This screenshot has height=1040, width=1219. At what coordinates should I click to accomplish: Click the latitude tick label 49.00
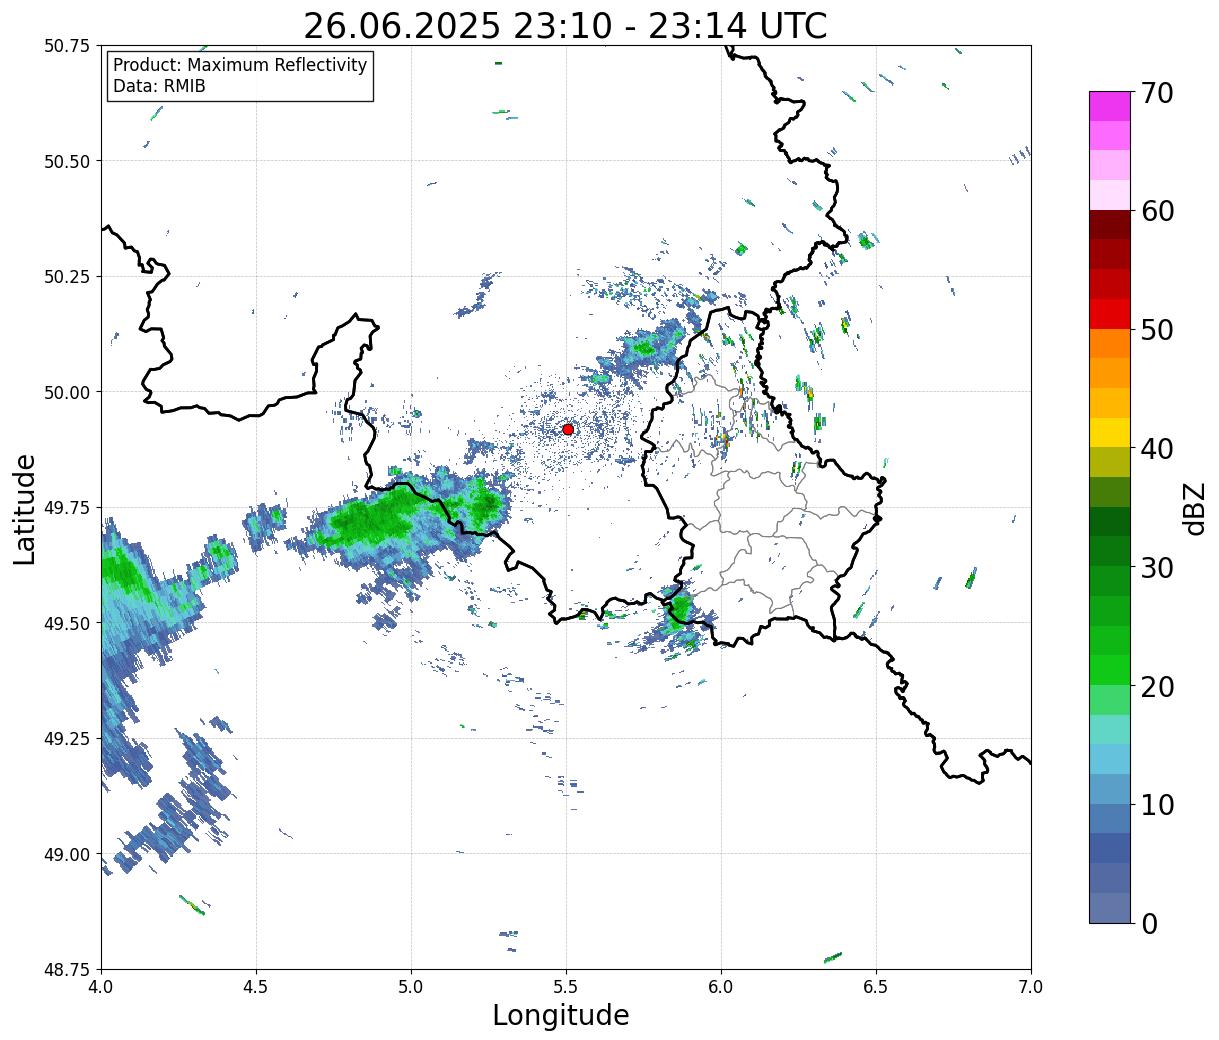[67, 854]
